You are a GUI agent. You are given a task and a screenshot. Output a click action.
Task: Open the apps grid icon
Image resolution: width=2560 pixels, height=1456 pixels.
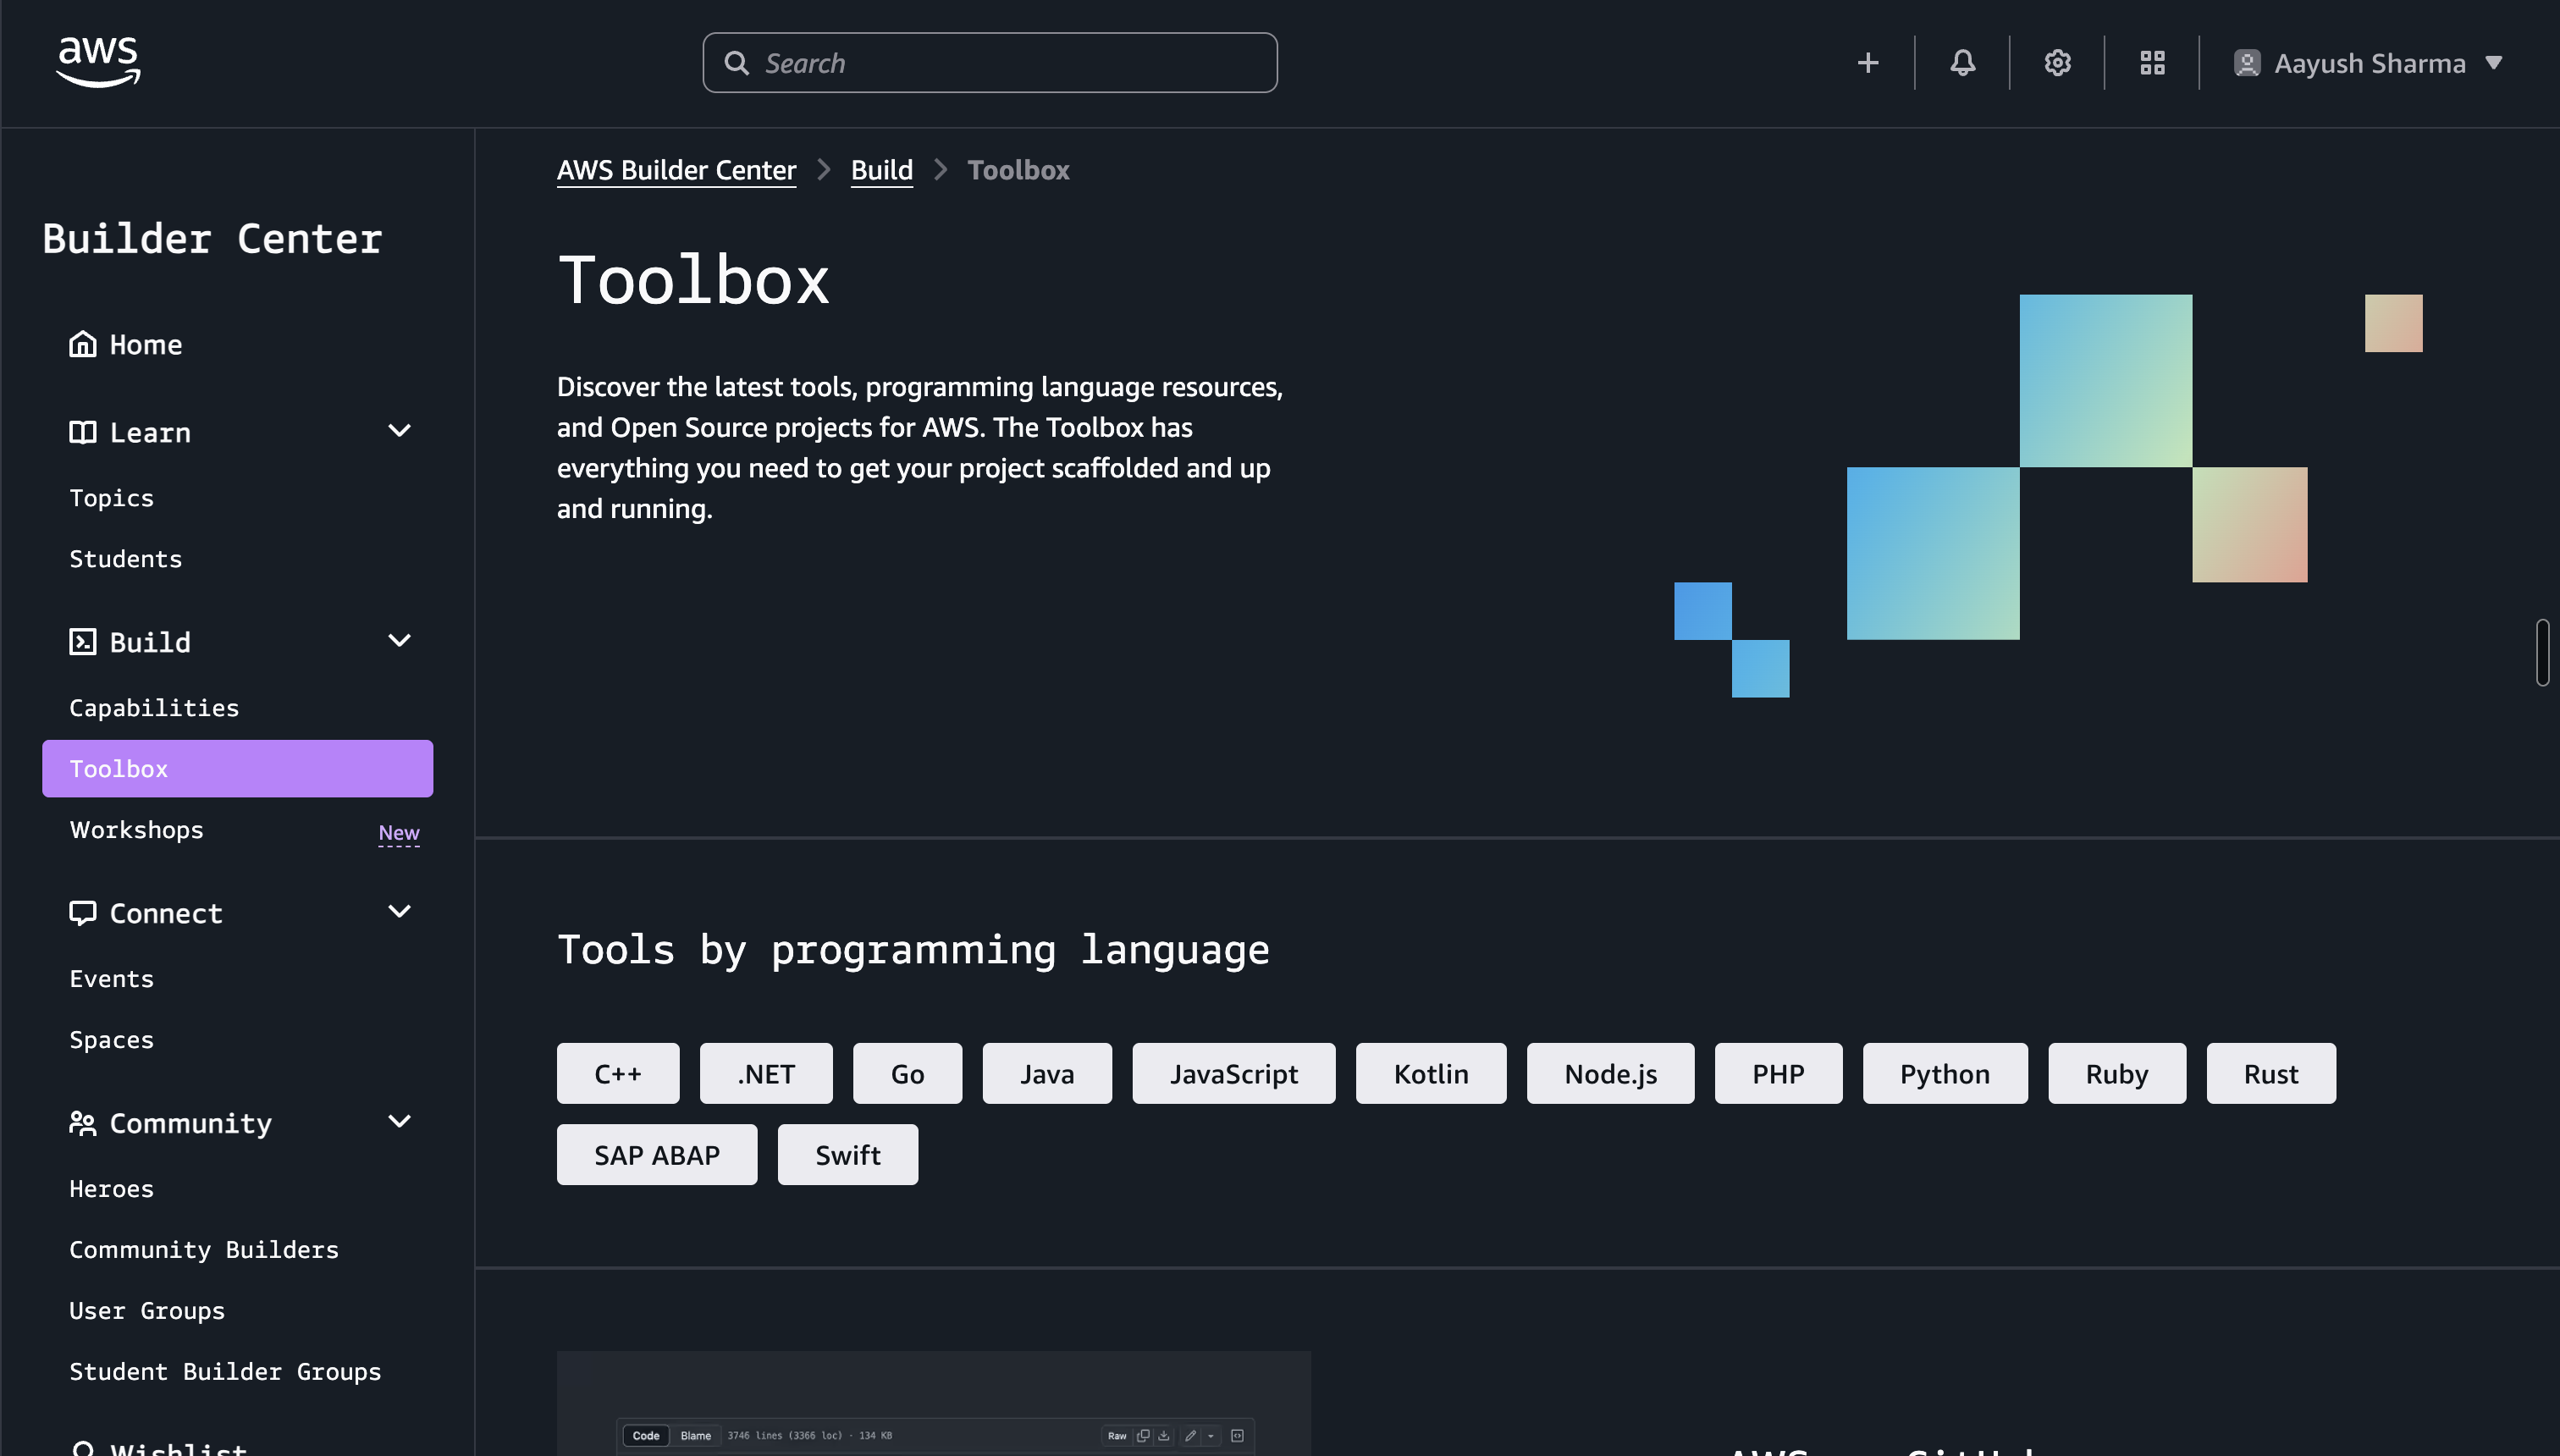(2152, 63)
